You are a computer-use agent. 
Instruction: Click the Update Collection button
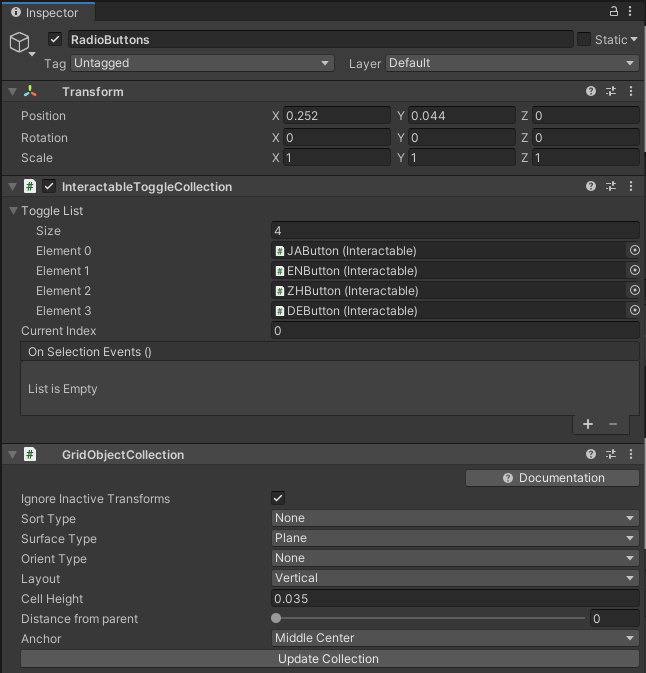click(330, 659)
